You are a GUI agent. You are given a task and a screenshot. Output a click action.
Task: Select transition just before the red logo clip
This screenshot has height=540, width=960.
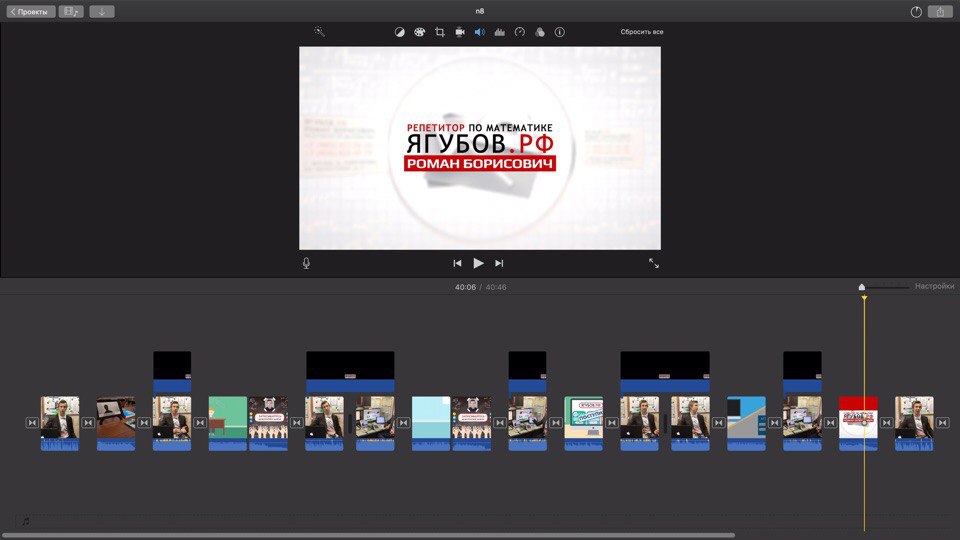click(830, 423)
